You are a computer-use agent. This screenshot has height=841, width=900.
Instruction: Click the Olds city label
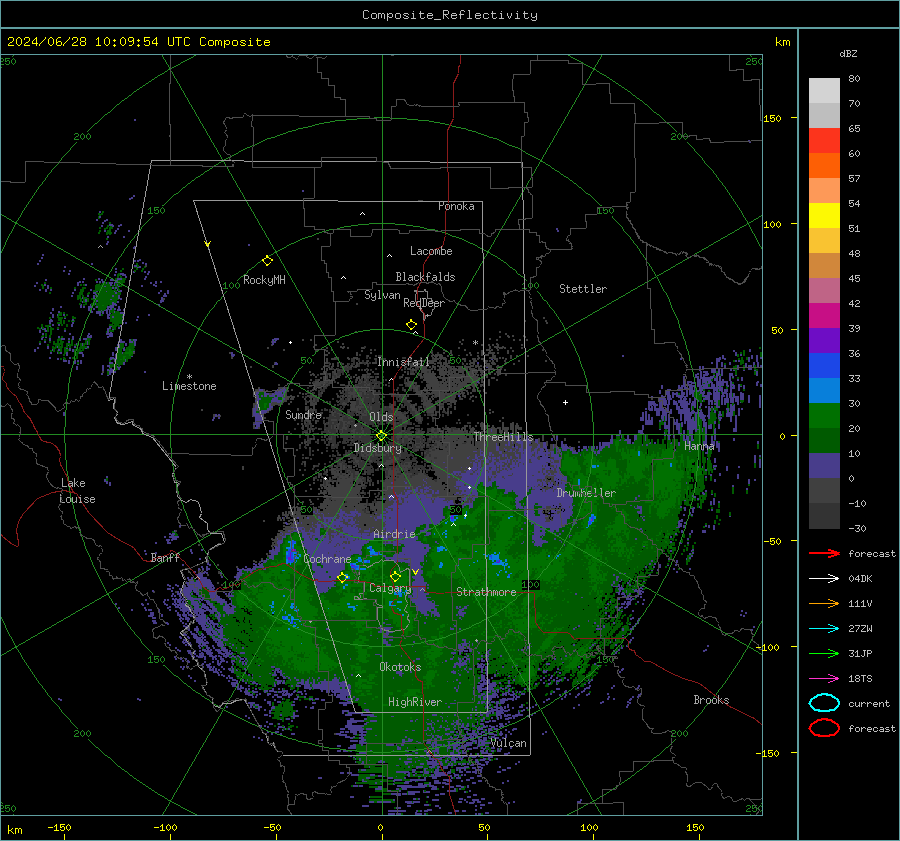(381, 417)
